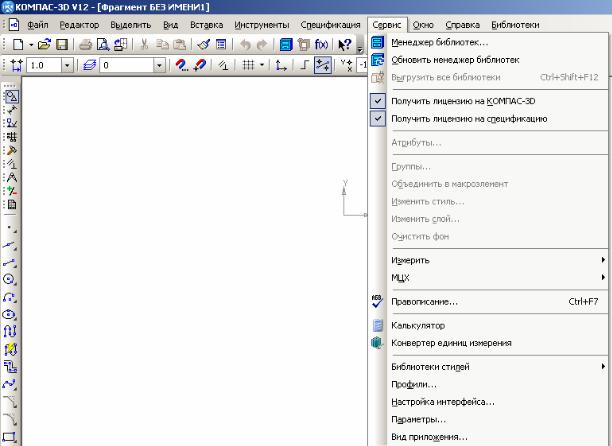Open Профили... entry
Screen dimensions: 612x446
[488, 384]
